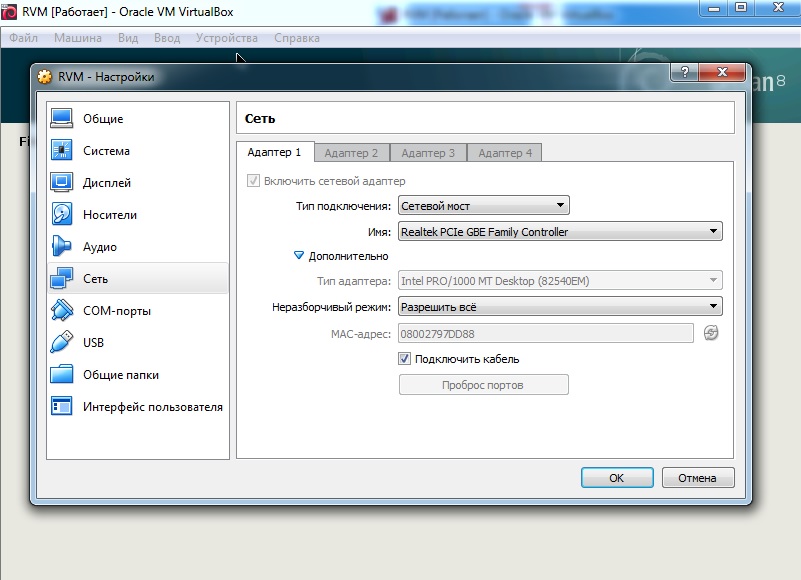Screen dimensions: 801x580
Task: Collapse the Дополнительно section
Action: [299, 256]
